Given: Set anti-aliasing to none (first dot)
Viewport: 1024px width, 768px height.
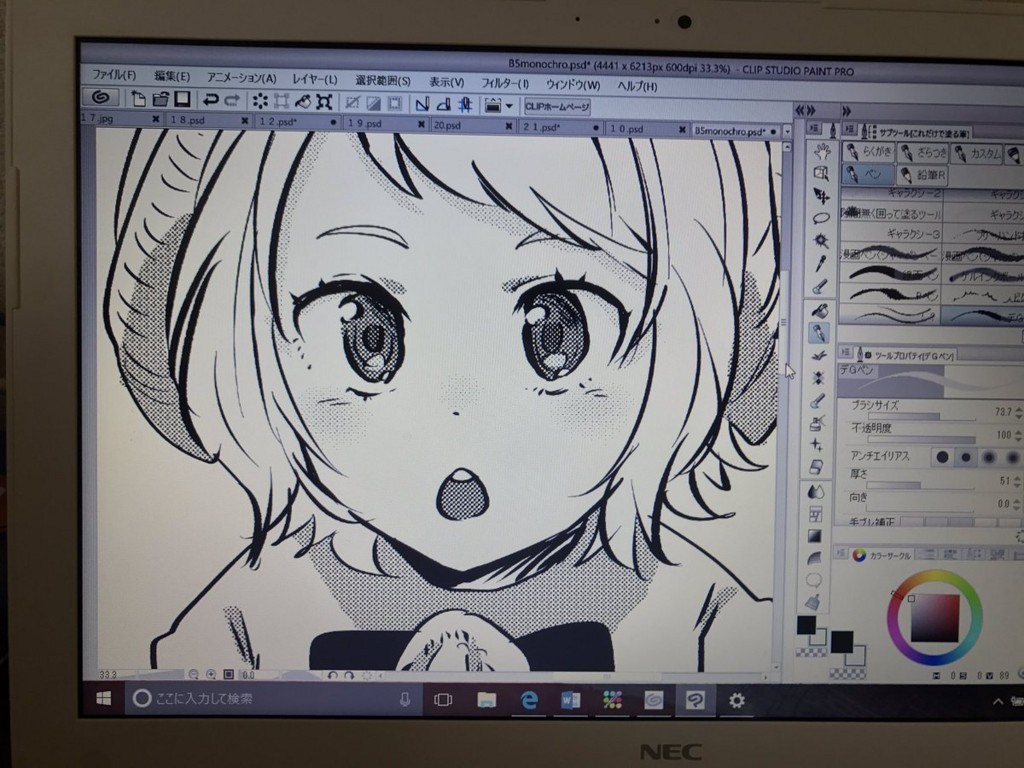Looking at the screenshot, I should tap(942, 457).
